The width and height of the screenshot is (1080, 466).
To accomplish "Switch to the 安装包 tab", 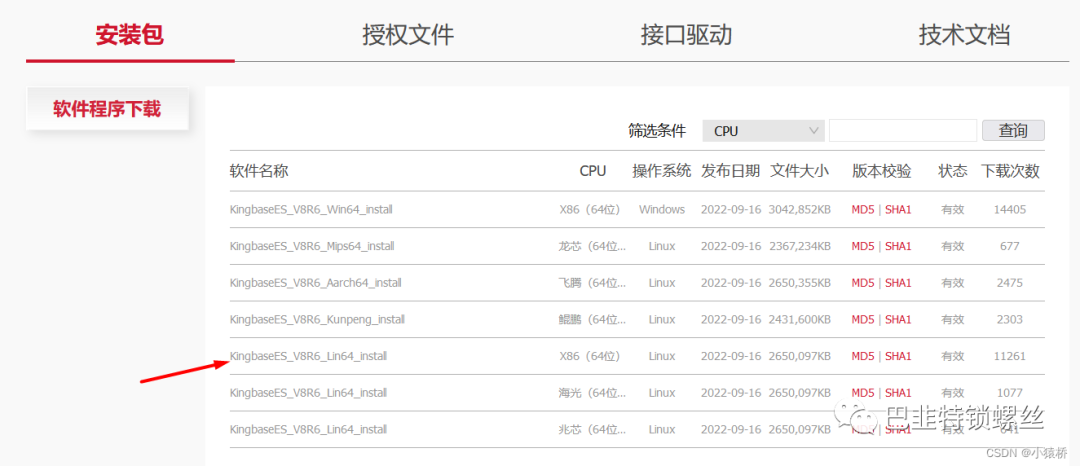I will 129,35.
